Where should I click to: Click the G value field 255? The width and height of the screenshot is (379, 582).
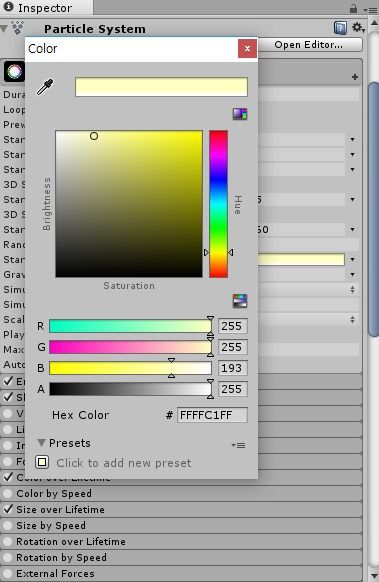pyautogui.click(x=233, y=347)
